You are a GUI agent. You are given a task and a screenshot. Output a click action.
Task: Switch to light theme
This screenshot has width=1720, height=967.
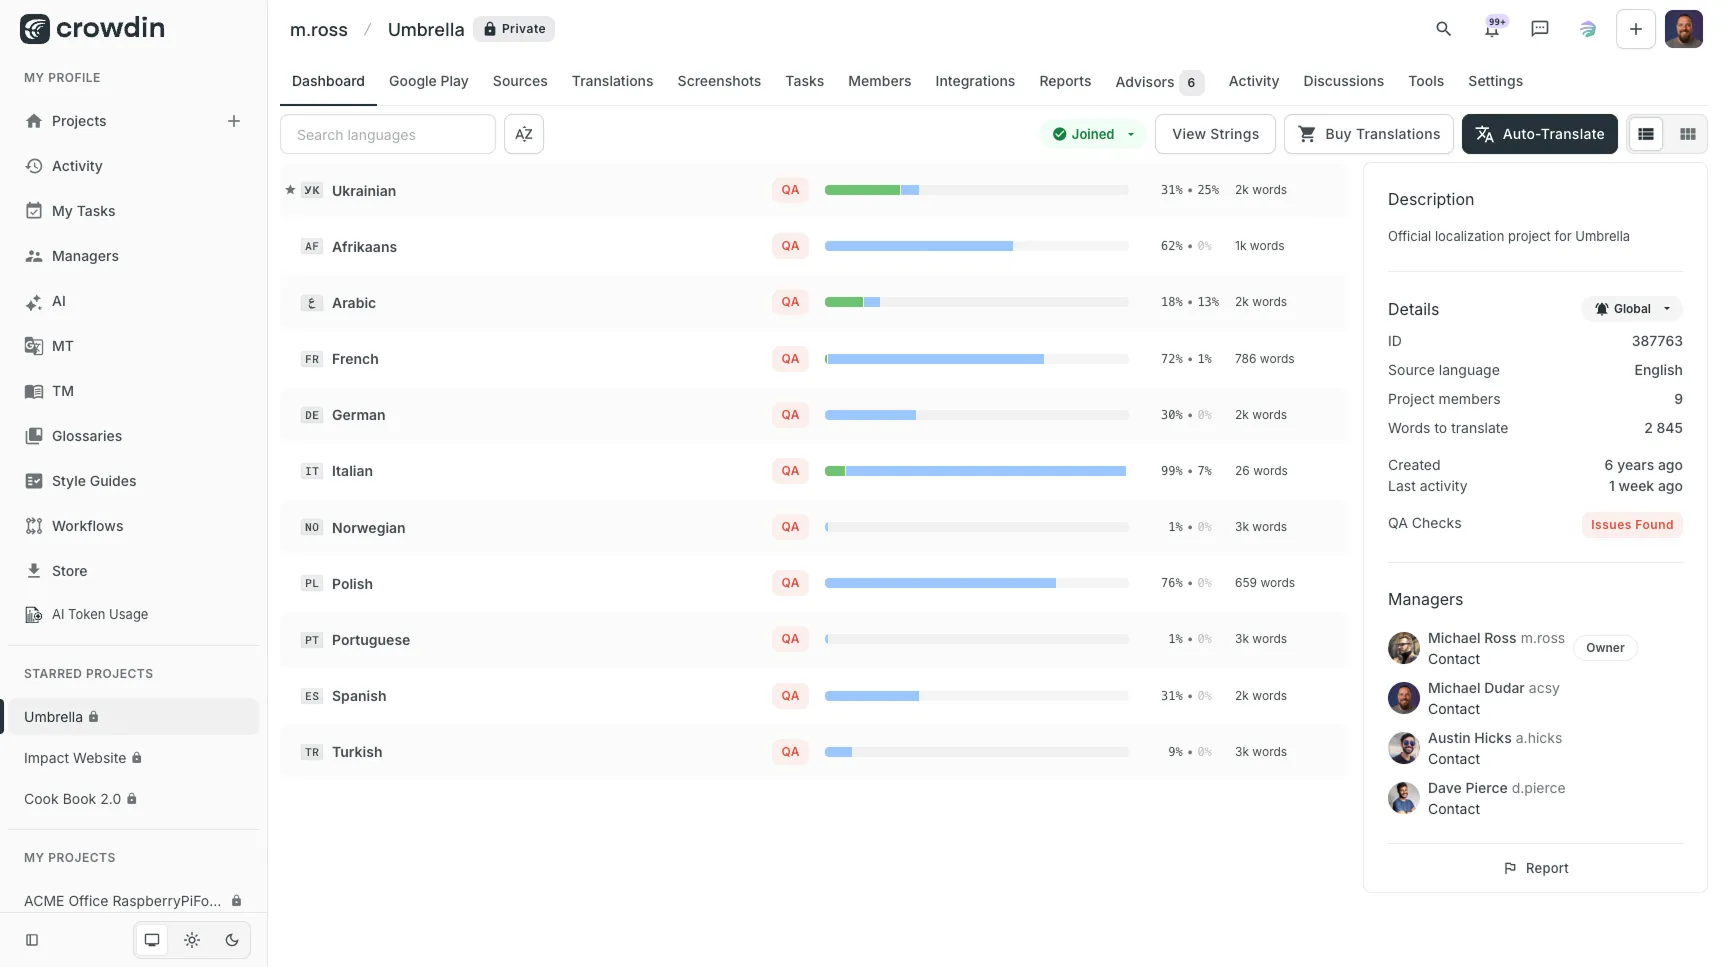pos(192,940)
